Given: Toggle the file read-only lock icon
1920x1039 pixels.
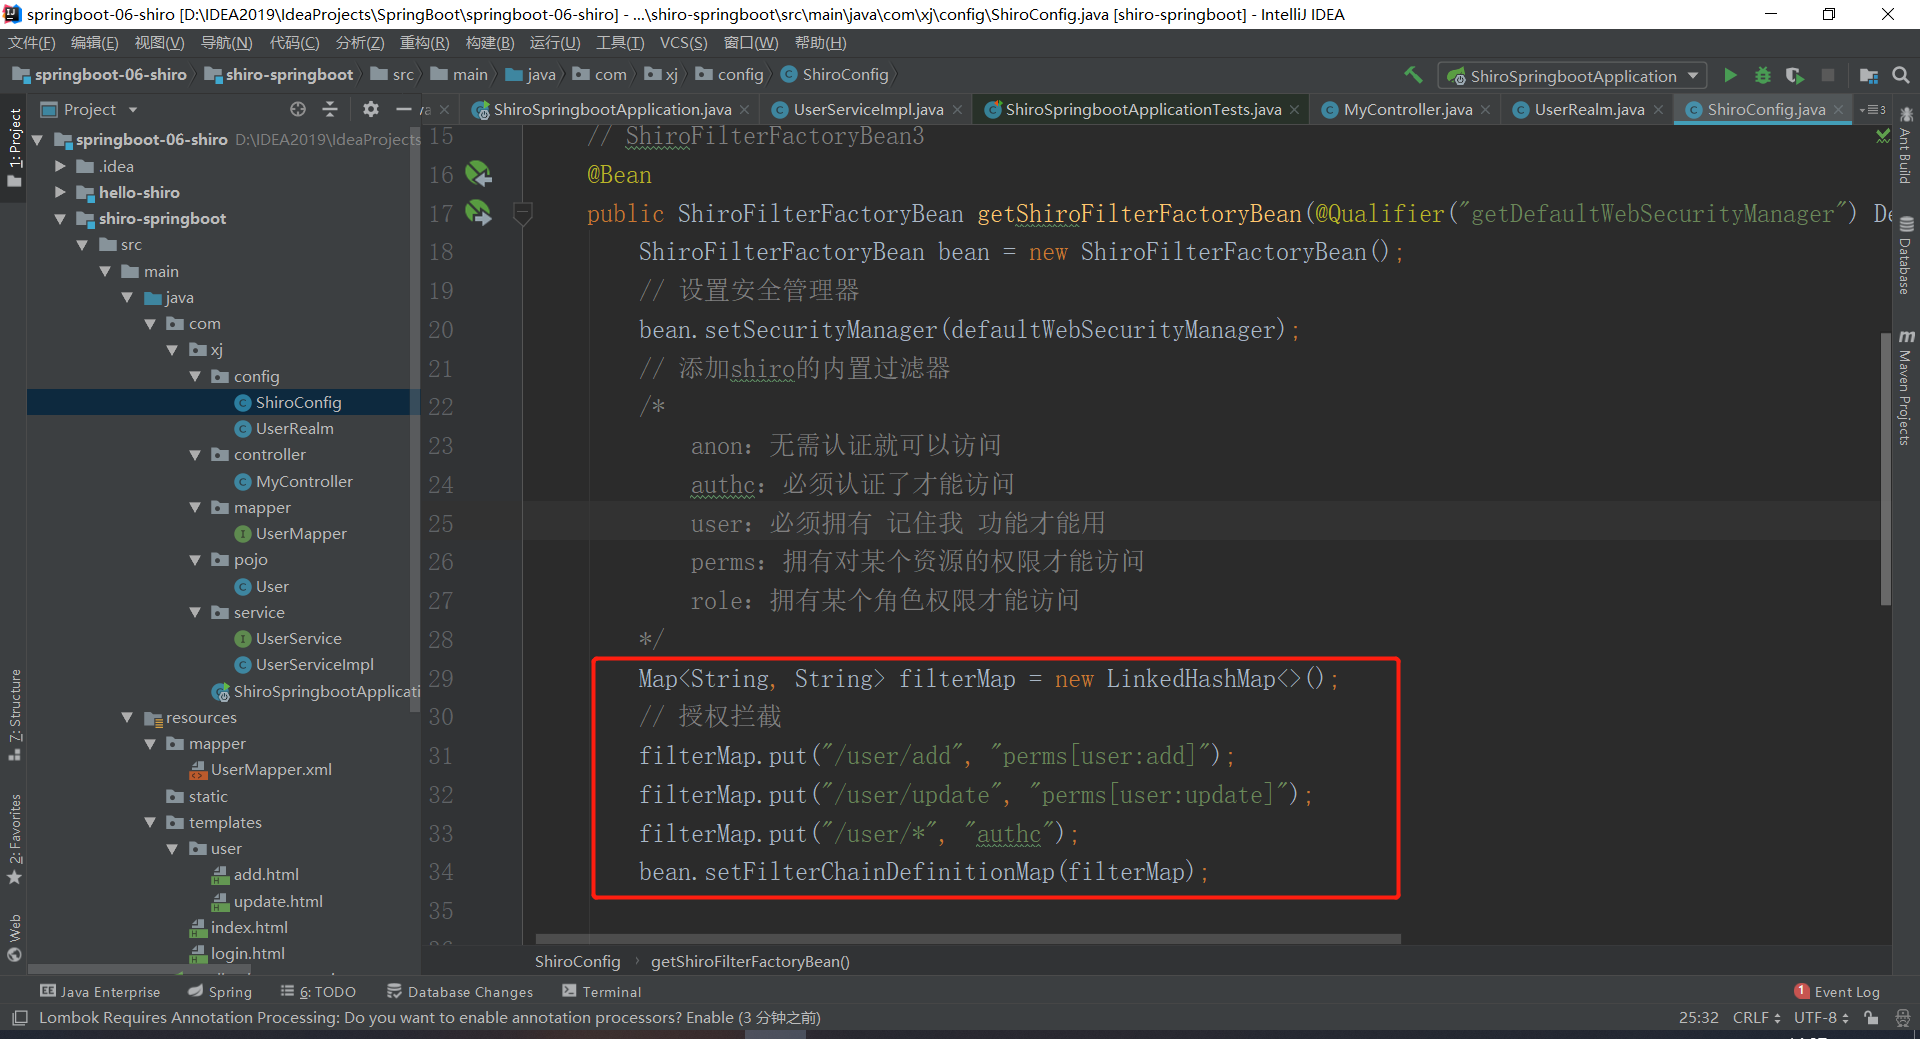Looking at the screenshot, I should 1871,1018.
